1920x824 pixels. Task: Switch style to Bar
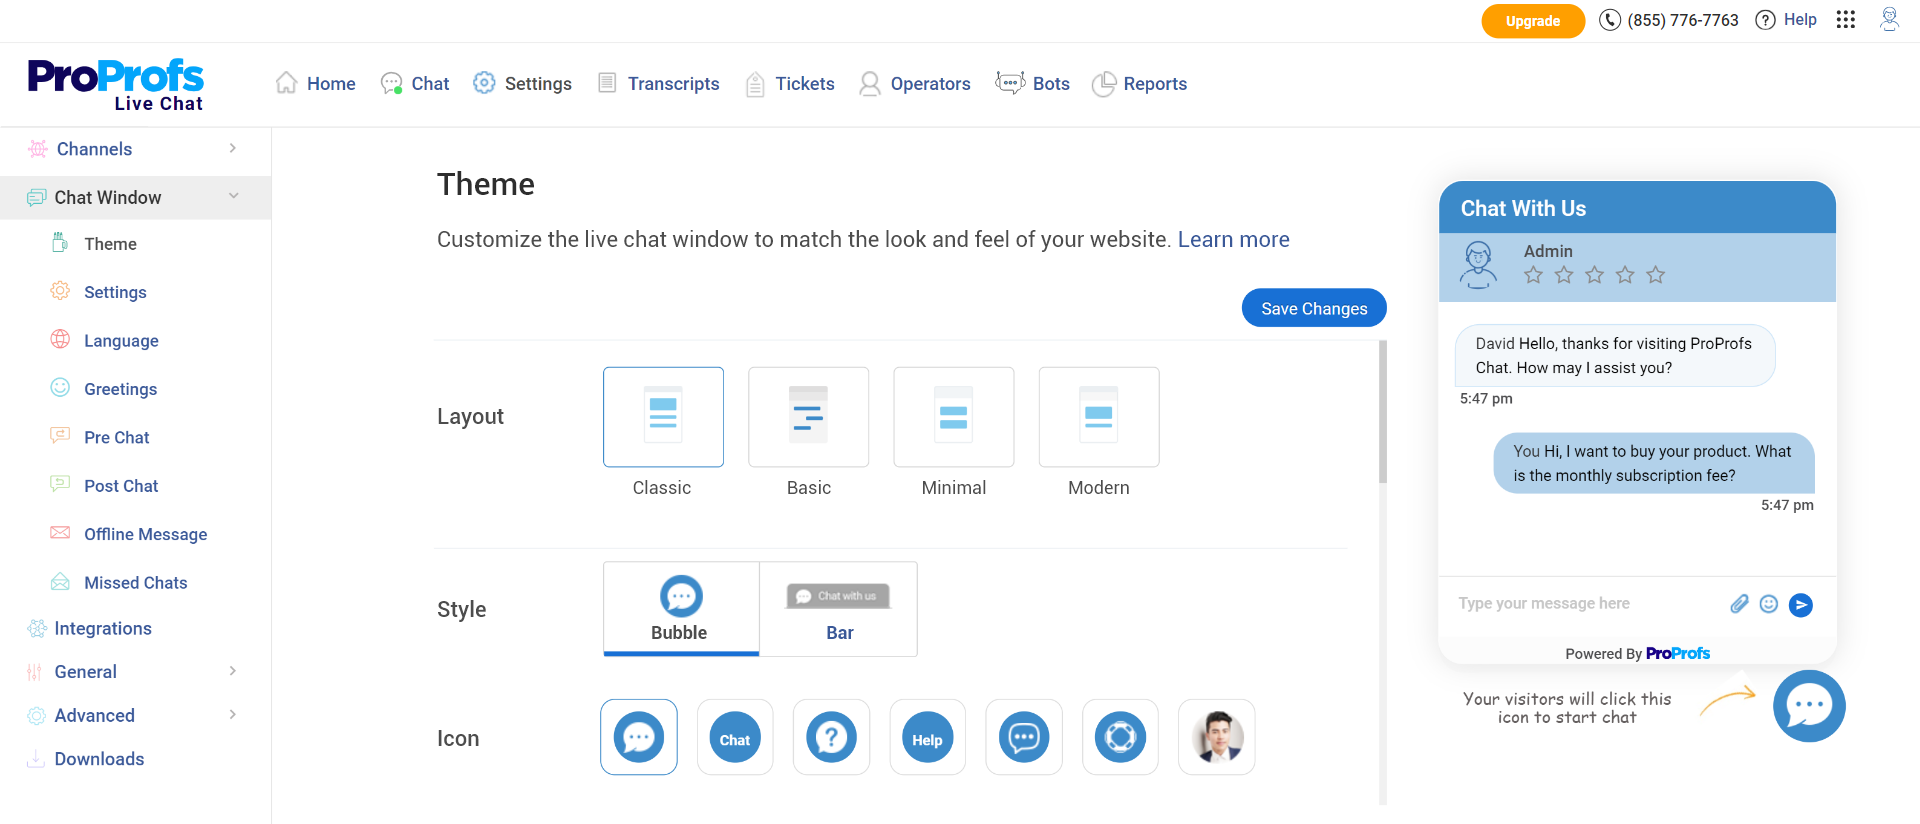839,609
